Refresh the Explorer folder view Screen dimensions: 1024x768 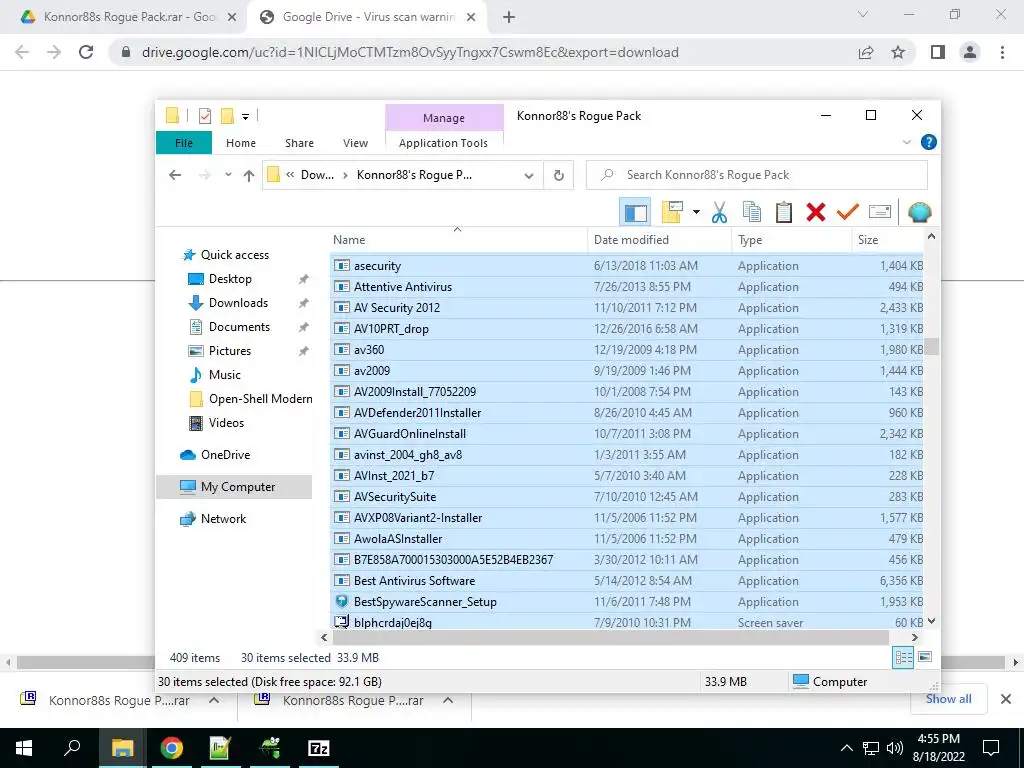click(558, 175)
